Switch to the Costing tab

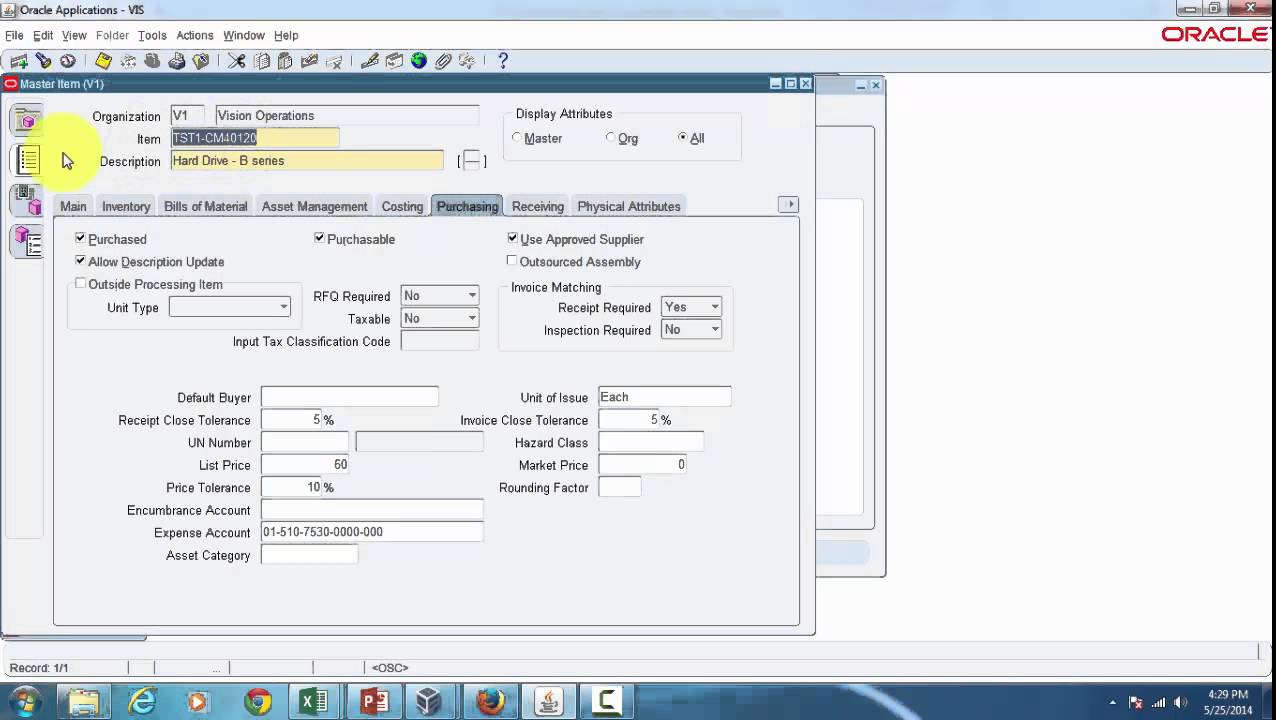(402, 206)
